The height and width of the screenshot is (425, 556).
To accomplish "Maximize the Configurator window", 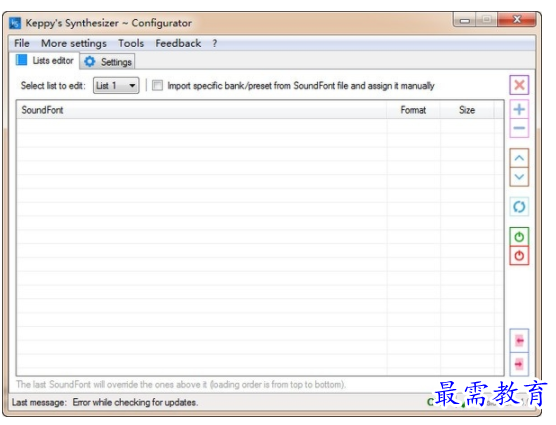I will (486, 20).
